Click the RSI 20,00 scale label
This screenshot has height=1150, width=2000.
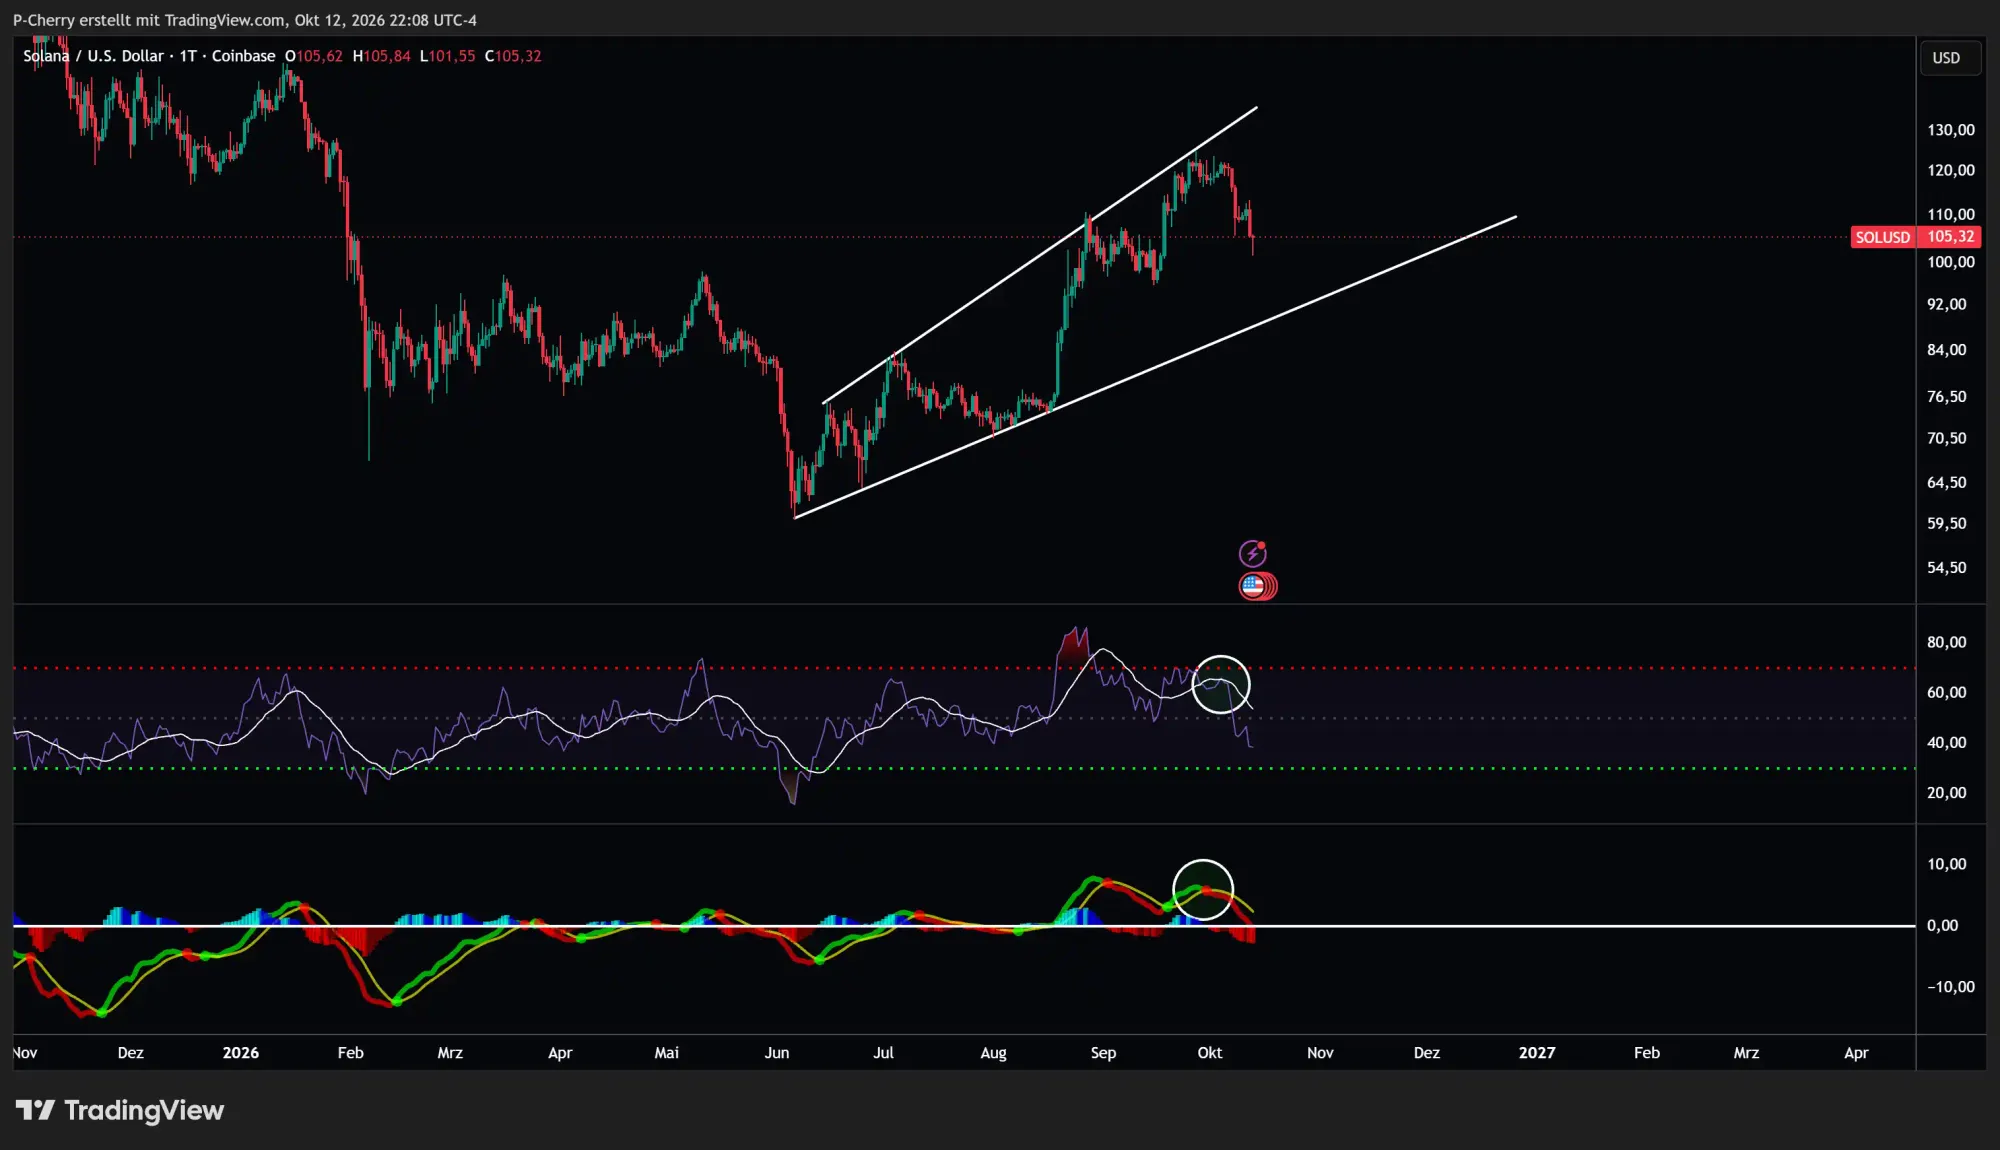[x=1946, y=793]
